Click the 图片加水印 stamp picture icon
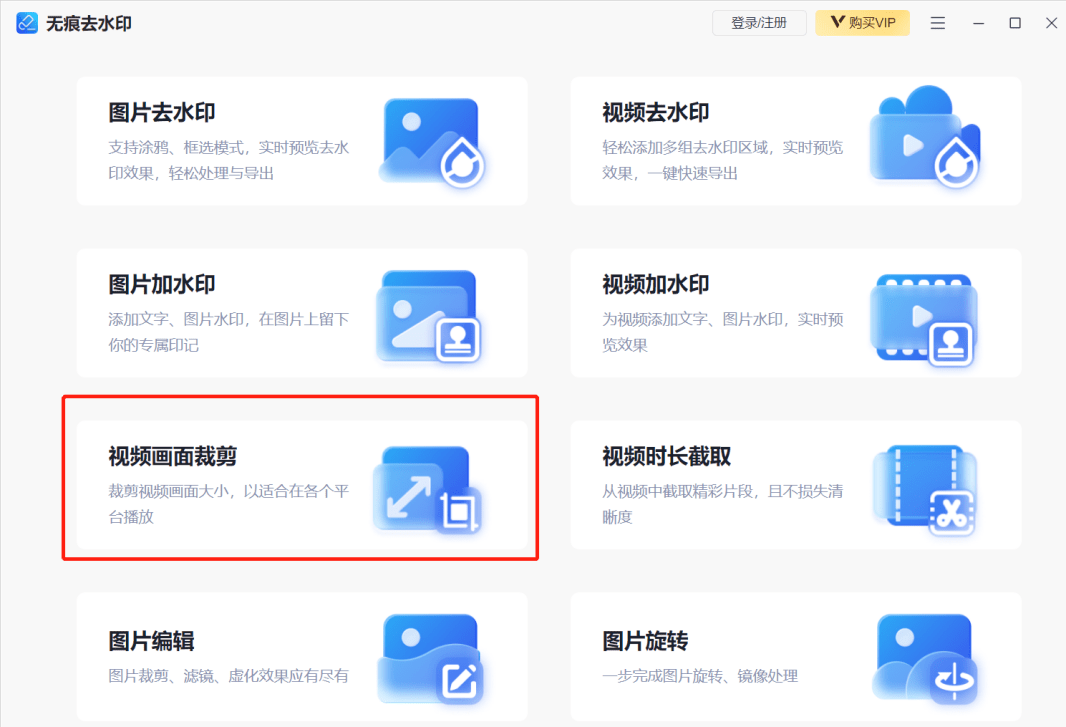1066x727 pixels. (429, 316)
